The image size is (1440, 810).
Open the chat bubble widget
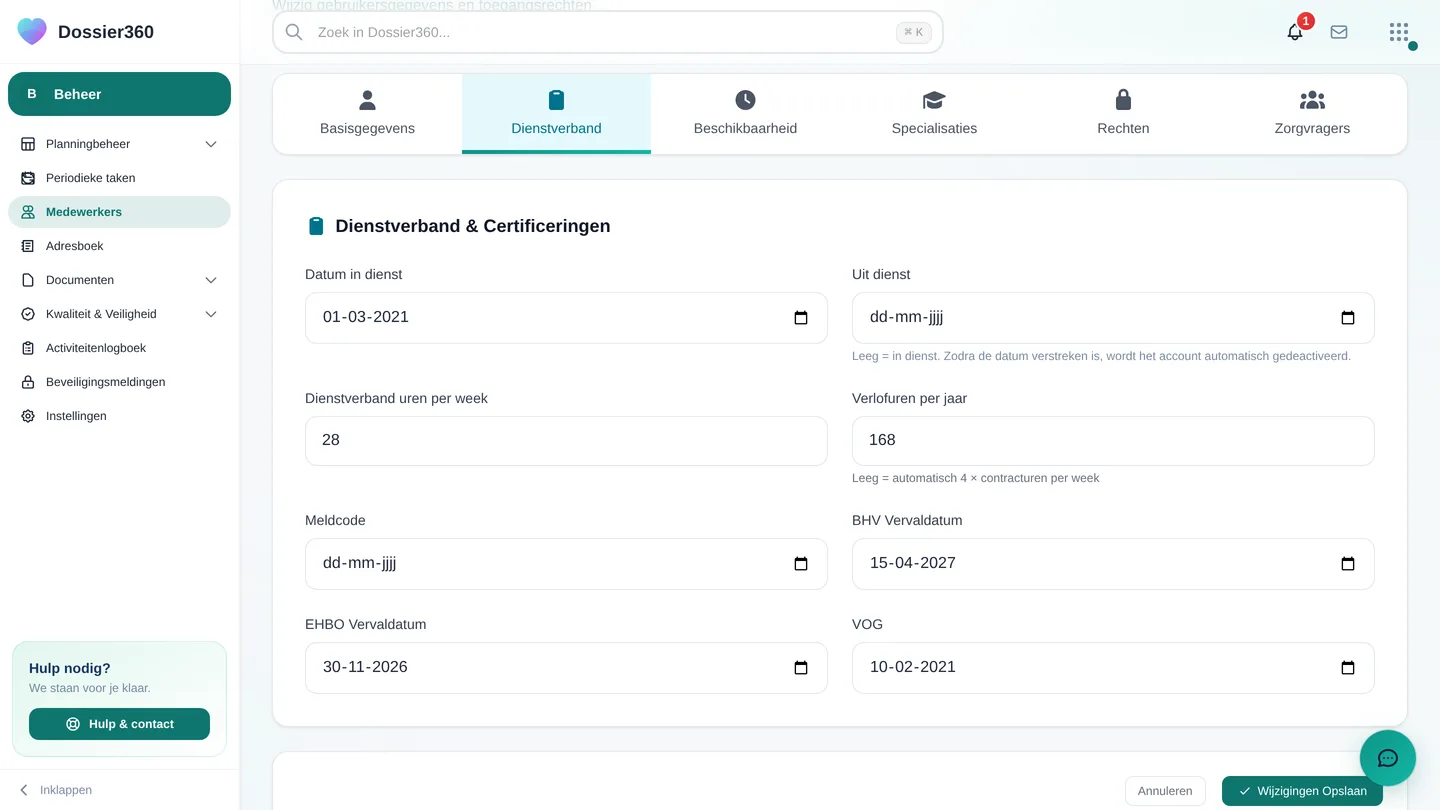point(1388,758)
